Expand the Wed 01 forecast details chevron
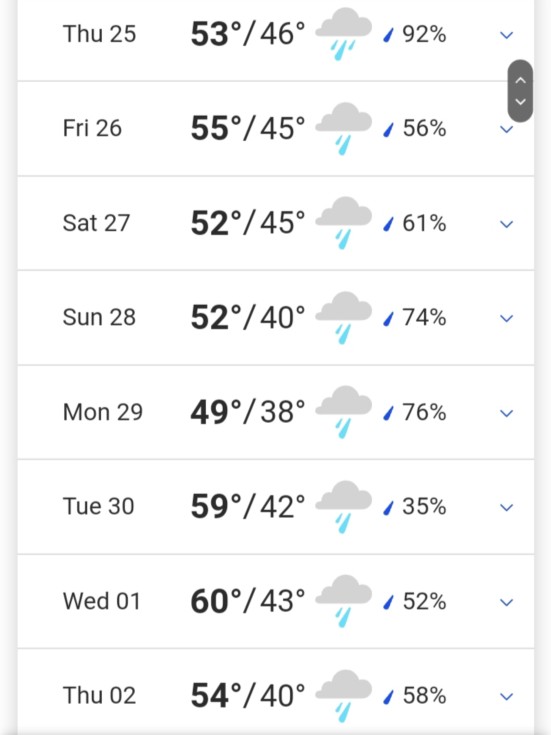 click(x=506, y=602)
